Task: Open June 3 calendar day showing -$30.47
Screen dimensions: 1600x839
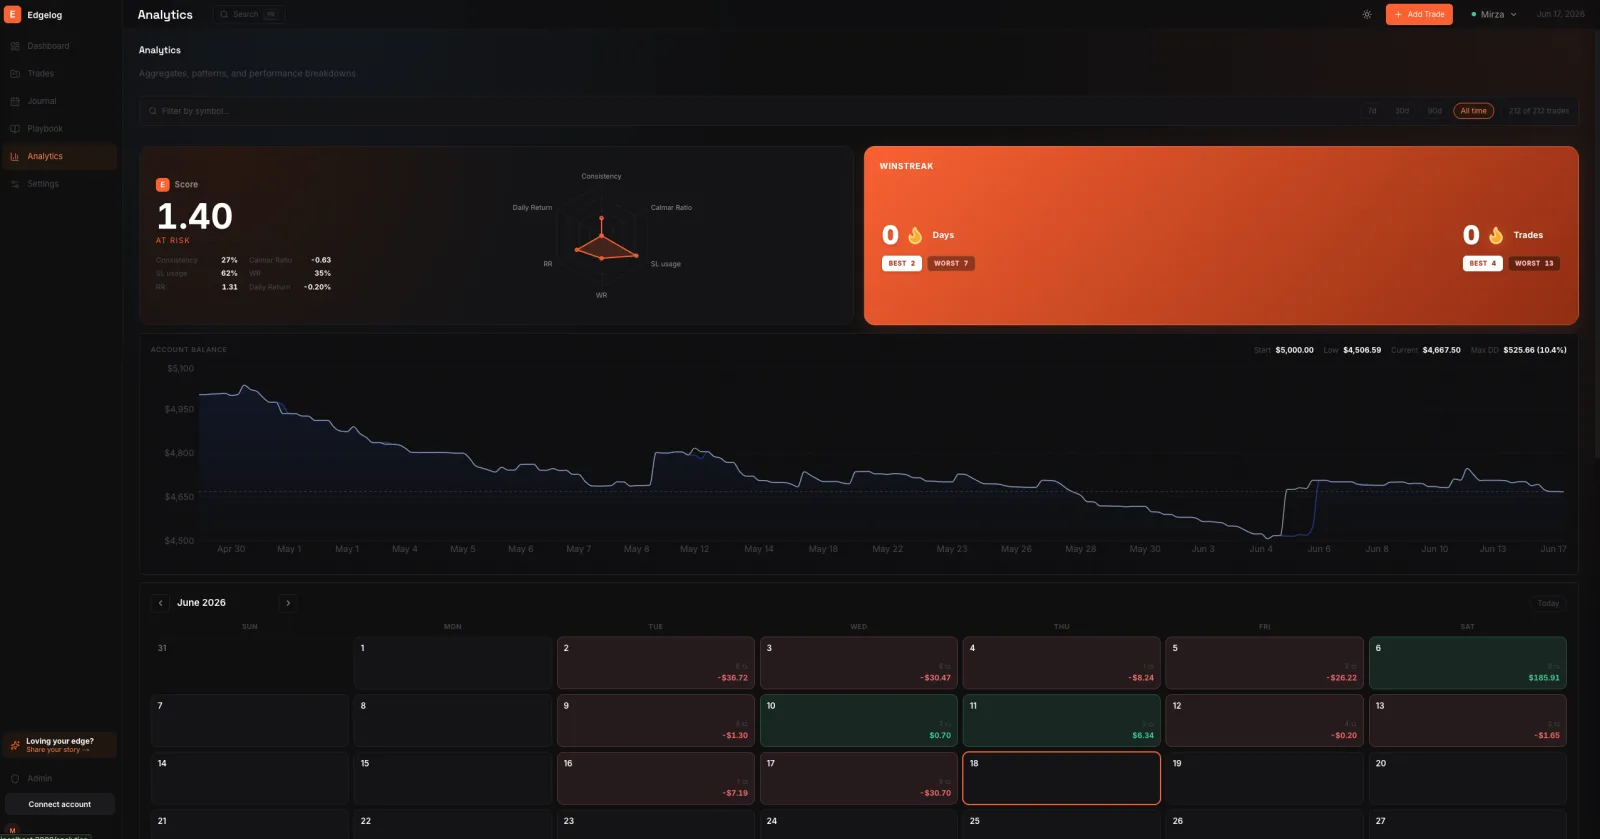Action: click(859, 663)
